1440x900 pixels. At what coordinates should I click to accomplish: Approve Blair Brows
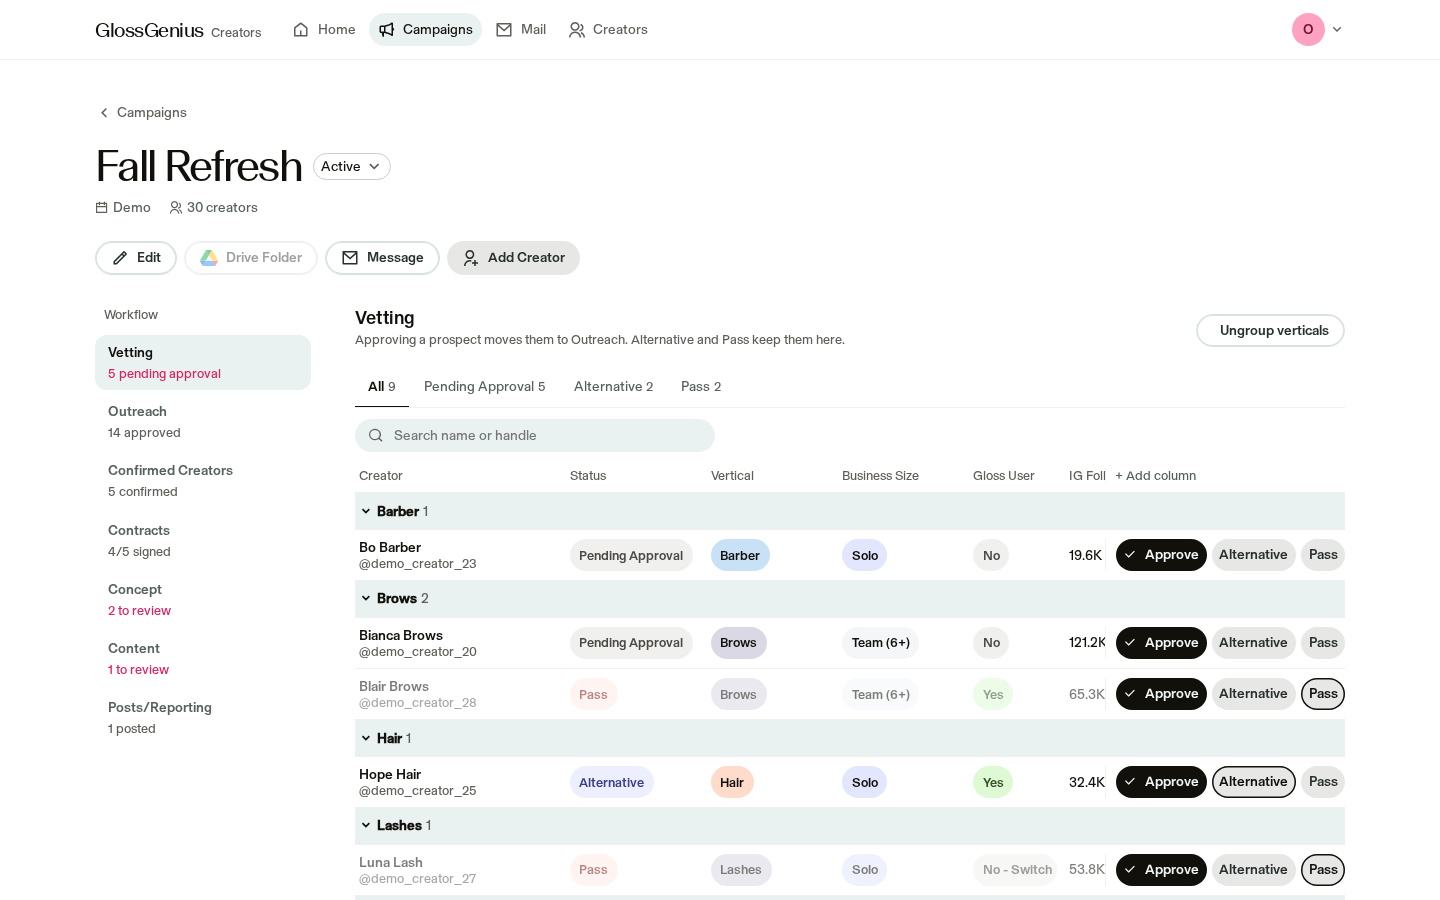[x=1161, y=694]
